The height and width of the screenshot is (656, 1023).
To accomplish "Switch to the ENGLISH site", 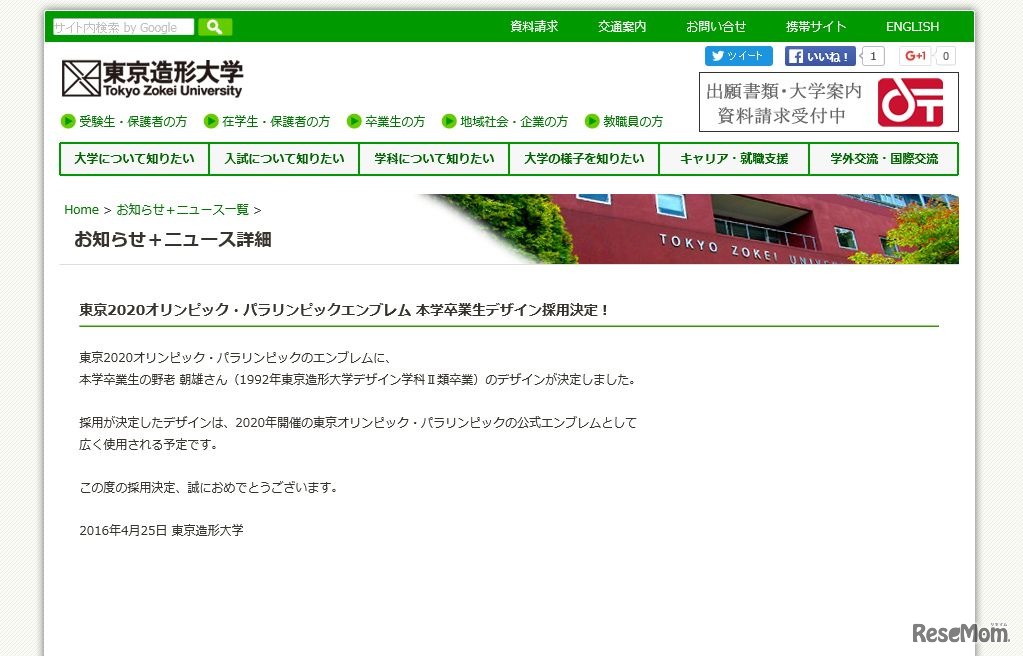I will click(911, 27).
